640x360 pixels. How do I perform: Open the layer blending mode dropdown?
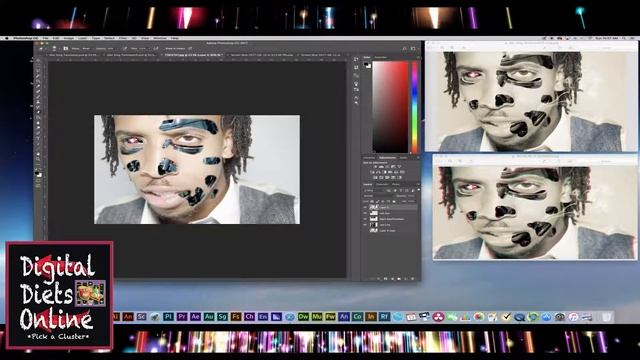378,196
